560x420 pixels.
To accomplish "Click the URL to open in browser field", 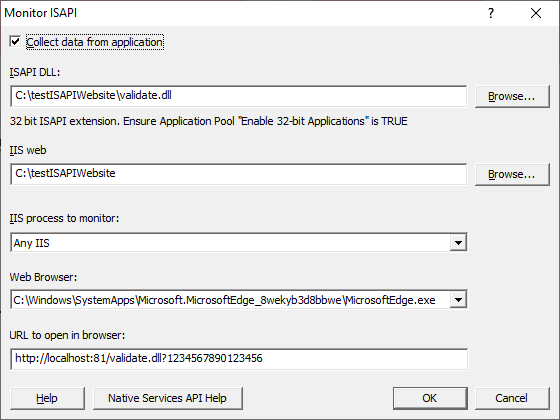I will pos(239,359).
